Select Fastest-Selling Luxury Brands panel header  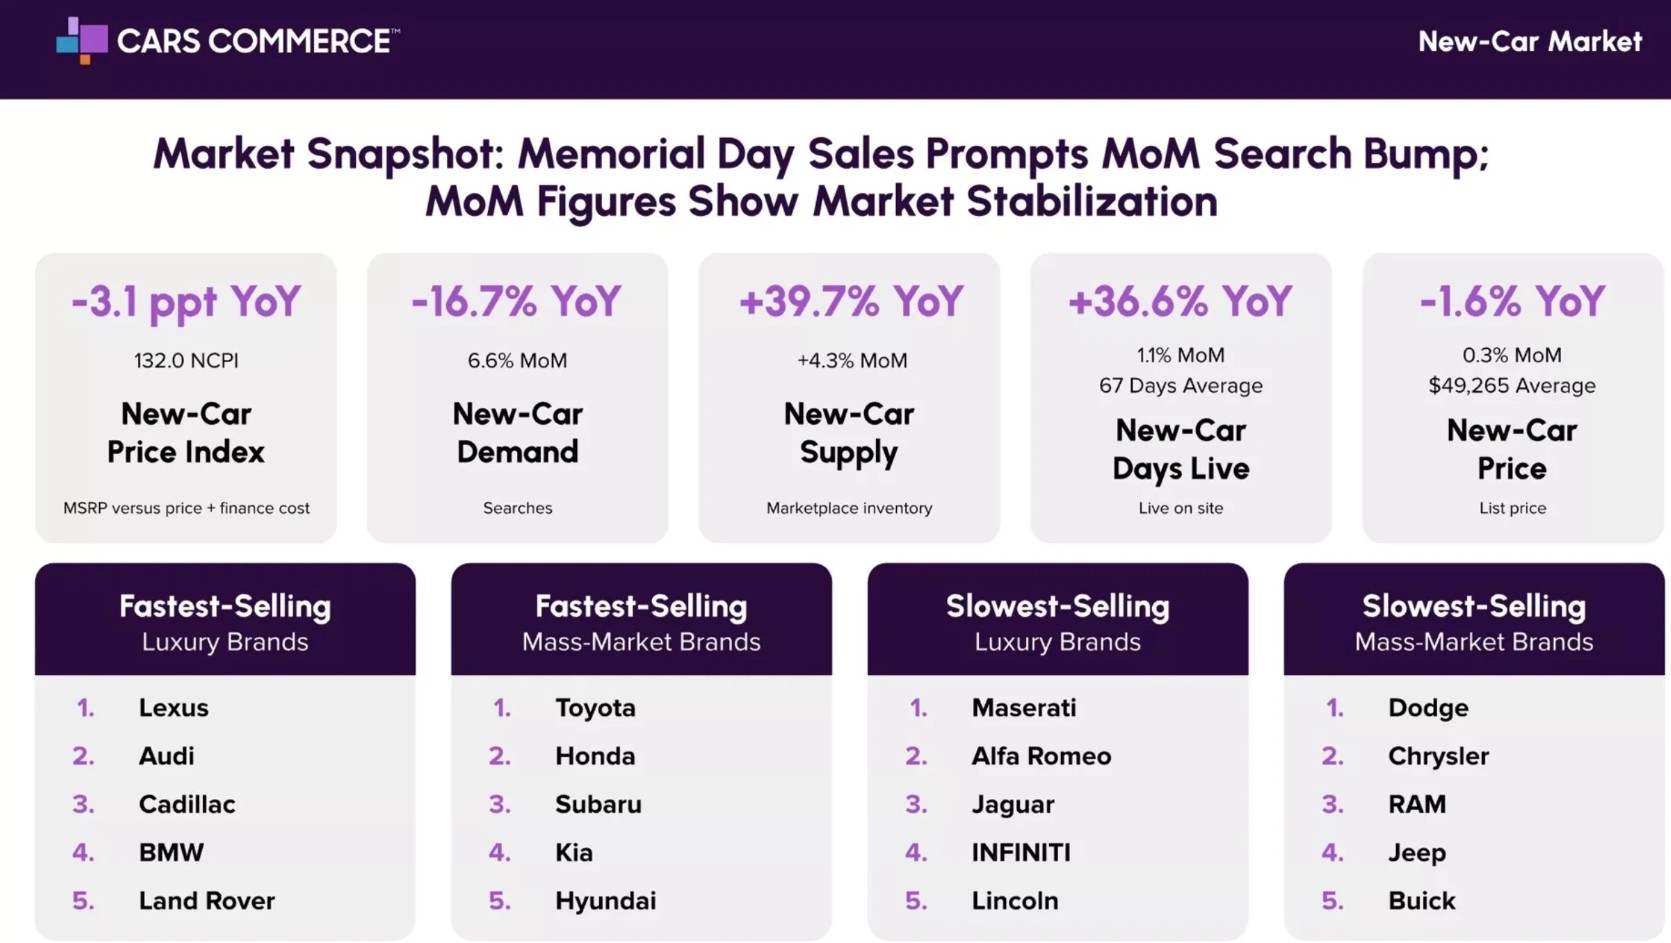(225, 620)
